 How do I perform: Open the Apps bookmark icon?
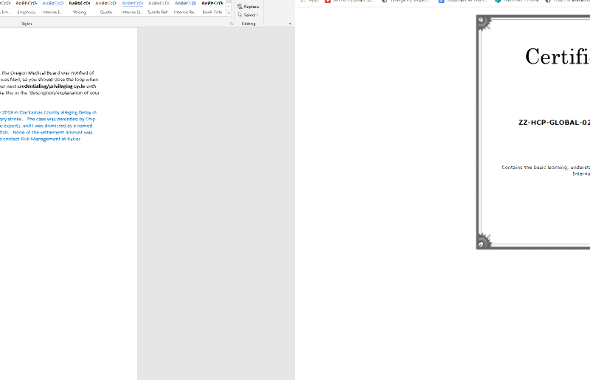coord(303,1)
